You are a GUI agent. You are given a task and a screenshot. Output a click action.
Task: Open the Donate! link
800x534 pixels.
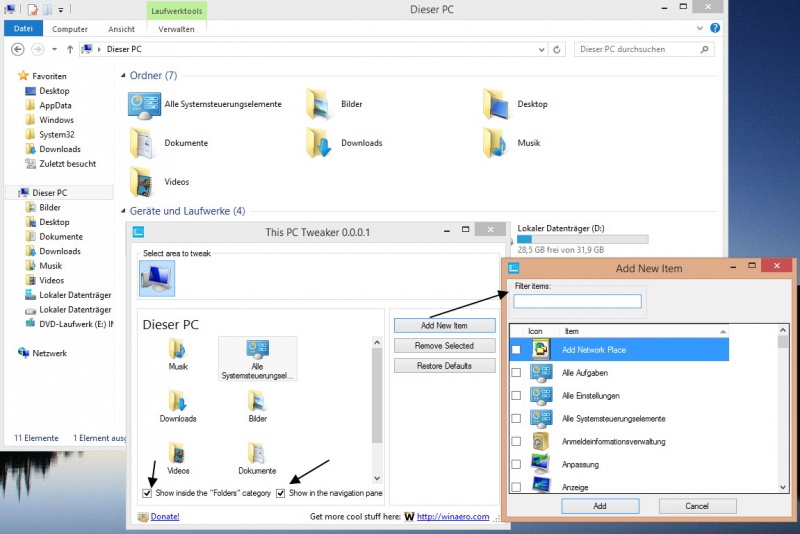point(165,517)
